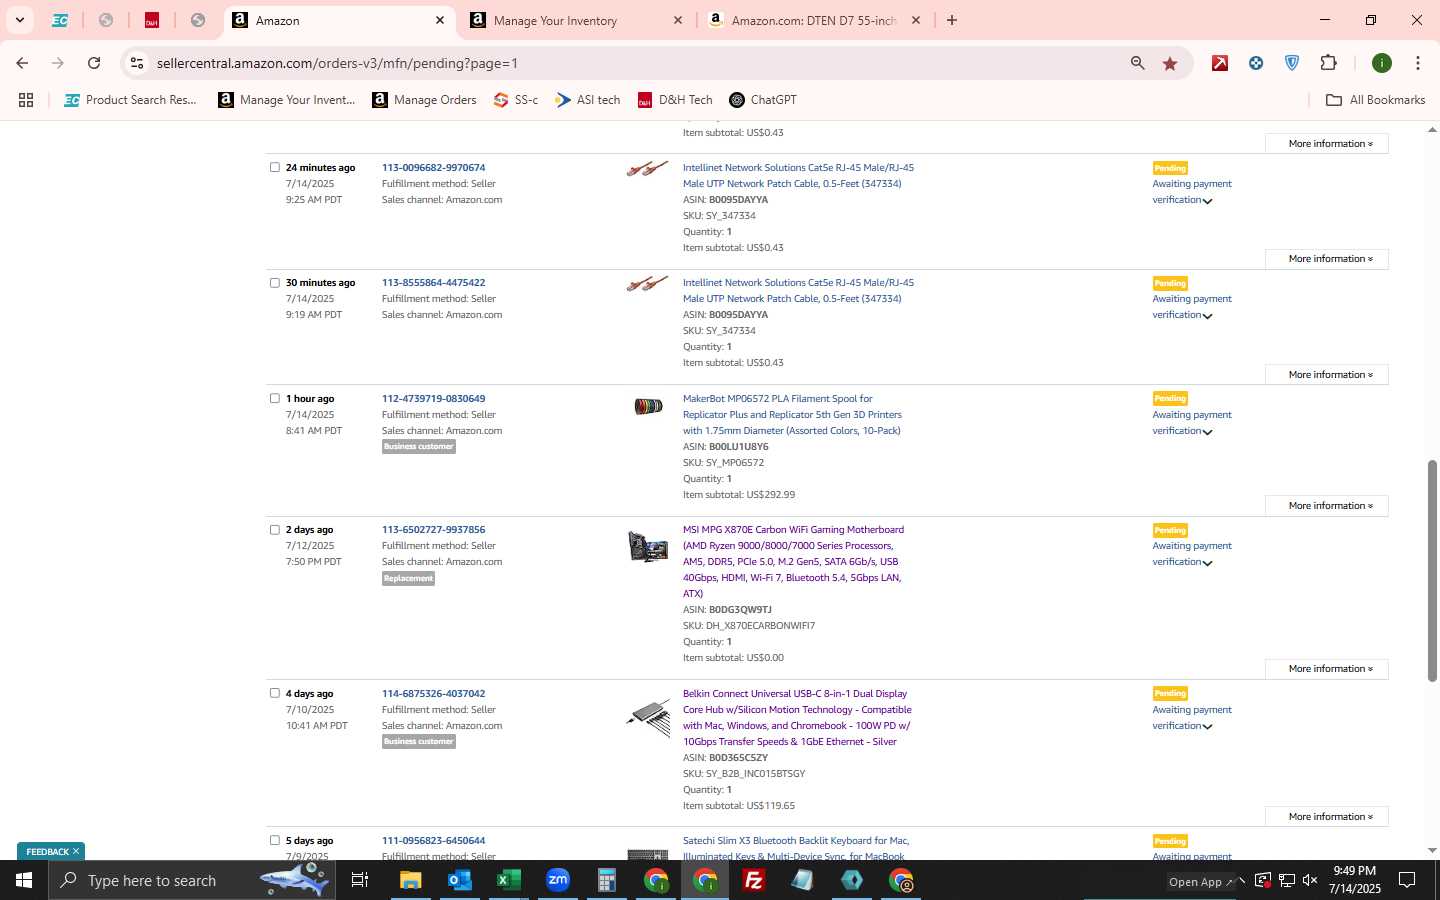Open the ChatGPT bookmark

click(763, 100)
